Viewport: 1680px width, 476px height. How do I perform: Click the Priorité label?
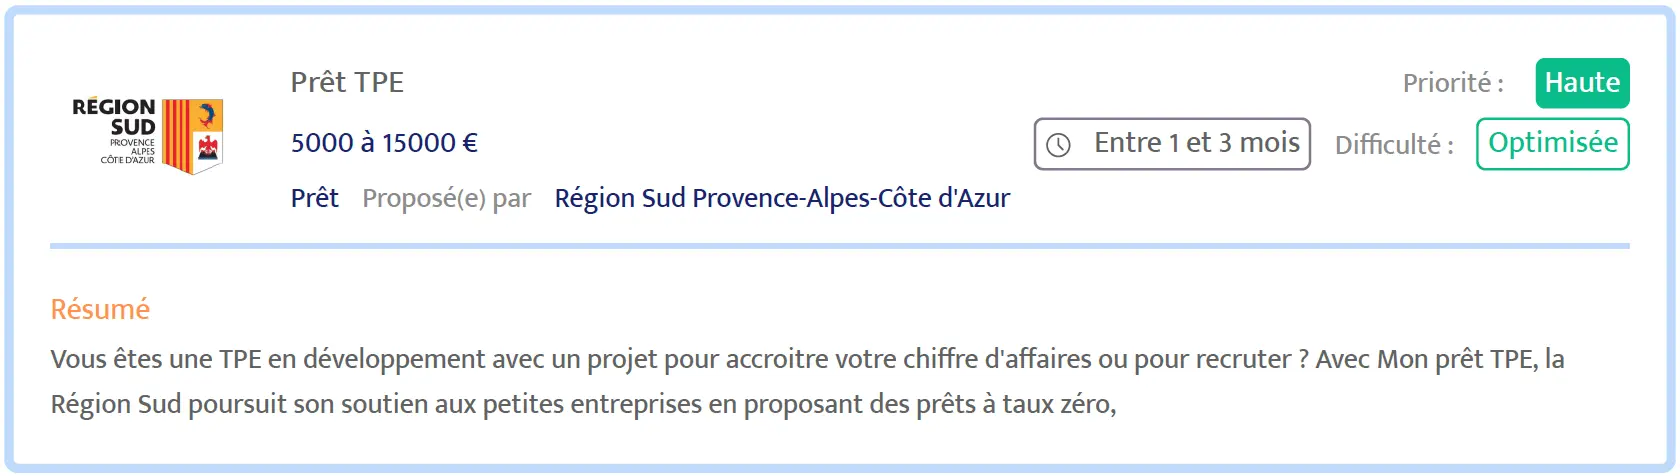point(1452,83)
